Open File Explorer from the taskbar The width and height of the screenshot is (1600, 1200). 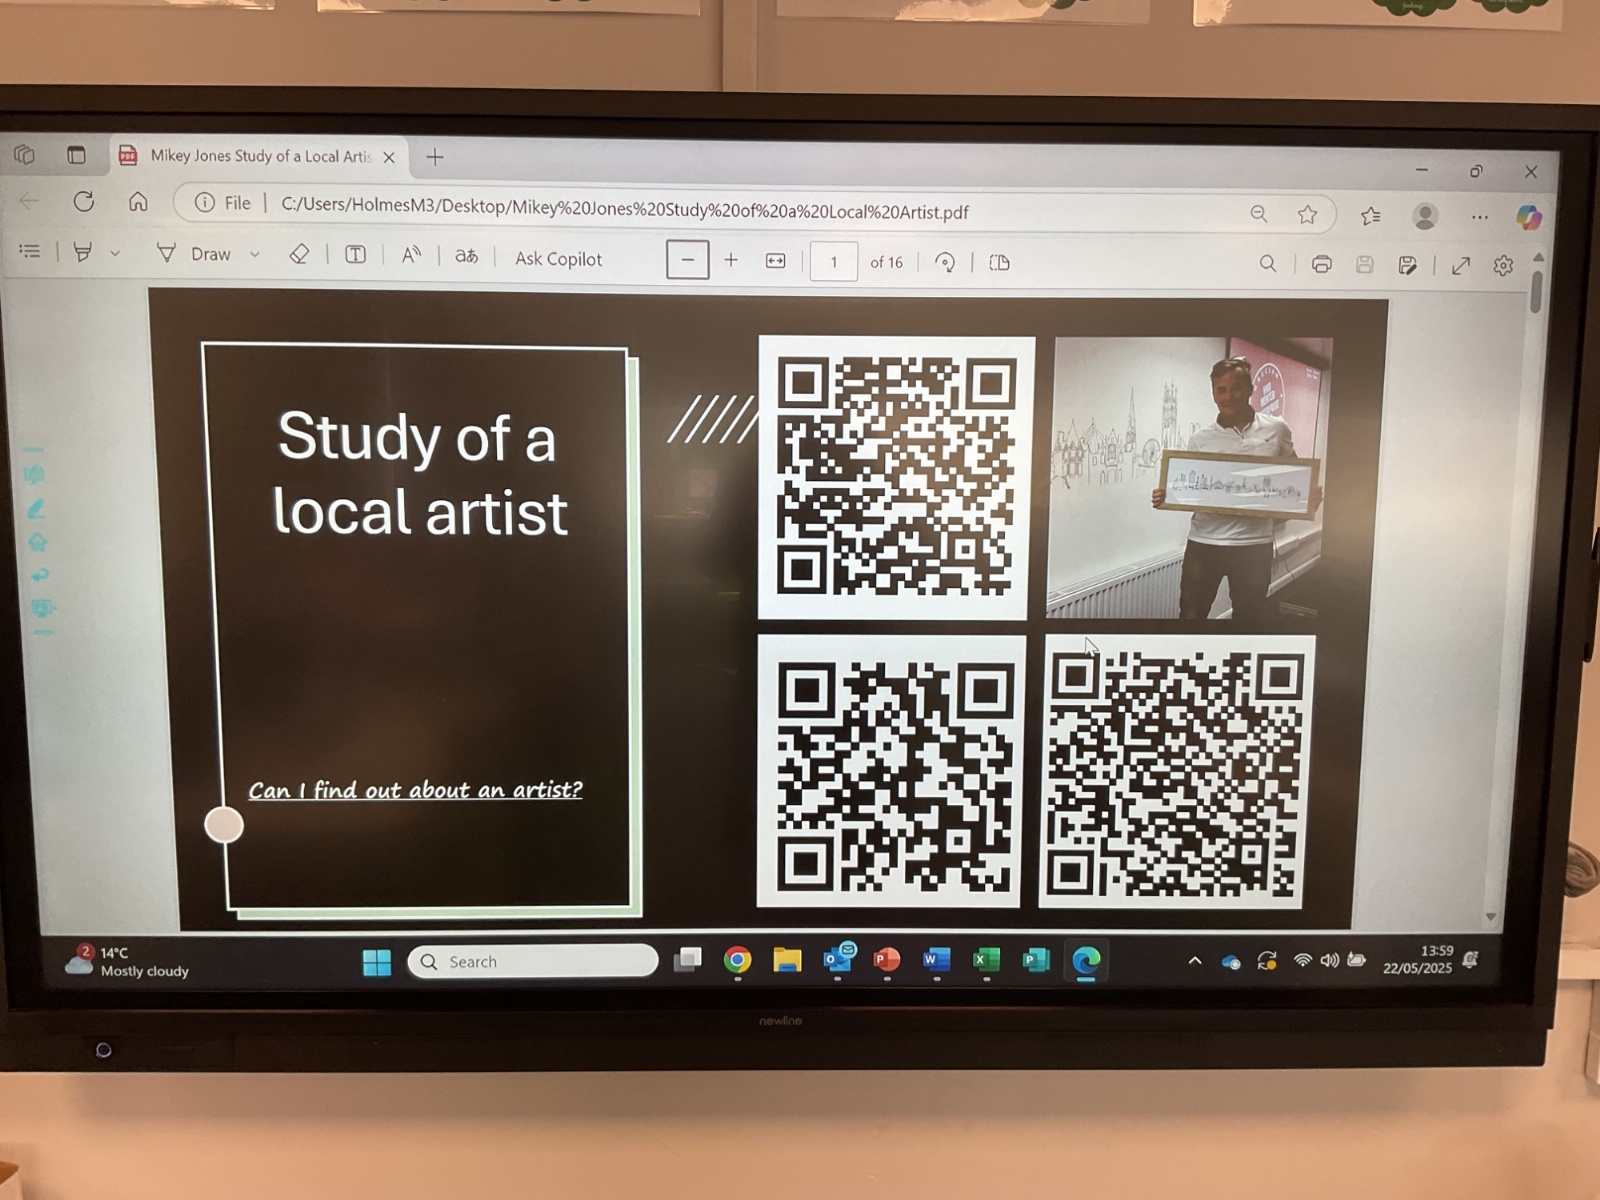click(787, 960)
